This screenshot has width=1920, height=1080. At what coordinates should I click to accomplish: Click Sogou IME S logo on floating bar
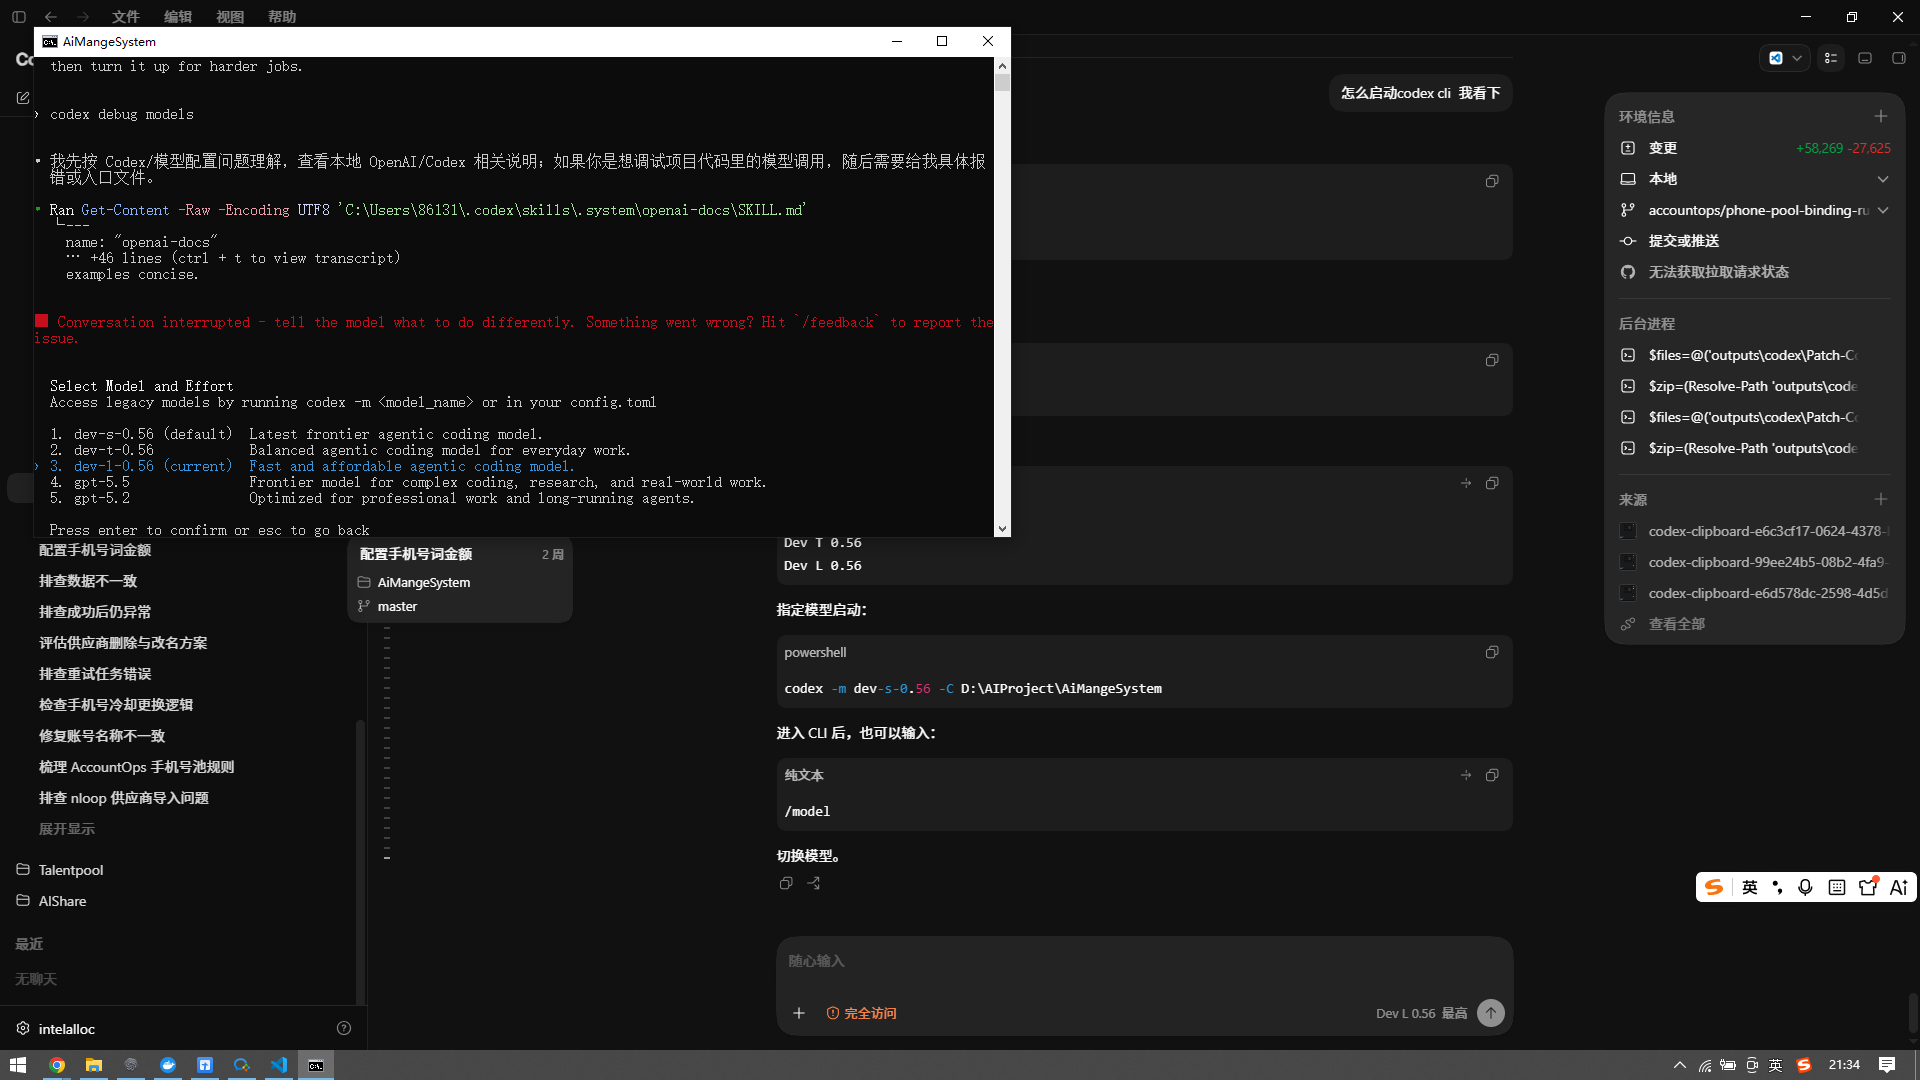(x=1714, y=887)
